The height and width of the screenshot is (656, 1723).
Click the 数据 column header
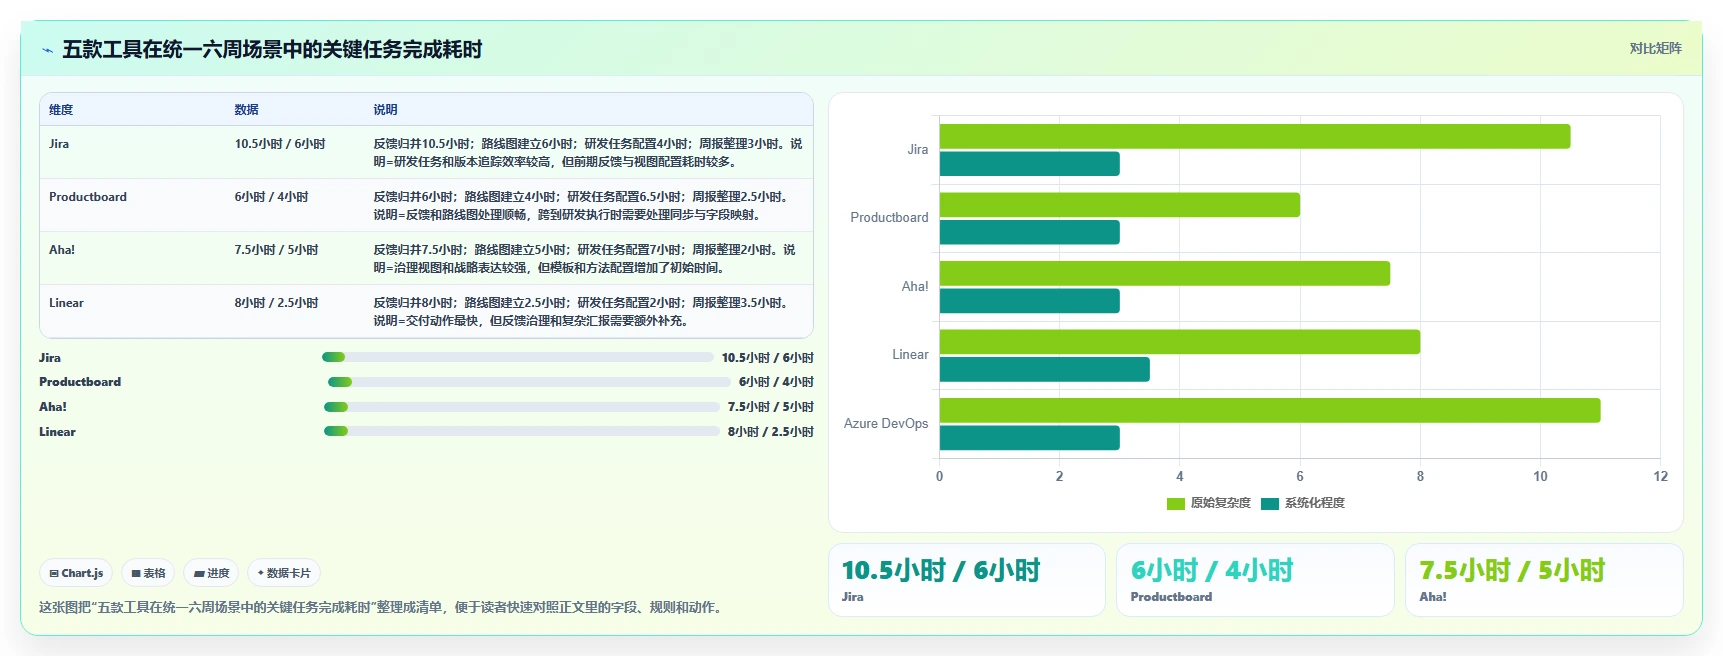pyautogui.click(x=247, y=110)
